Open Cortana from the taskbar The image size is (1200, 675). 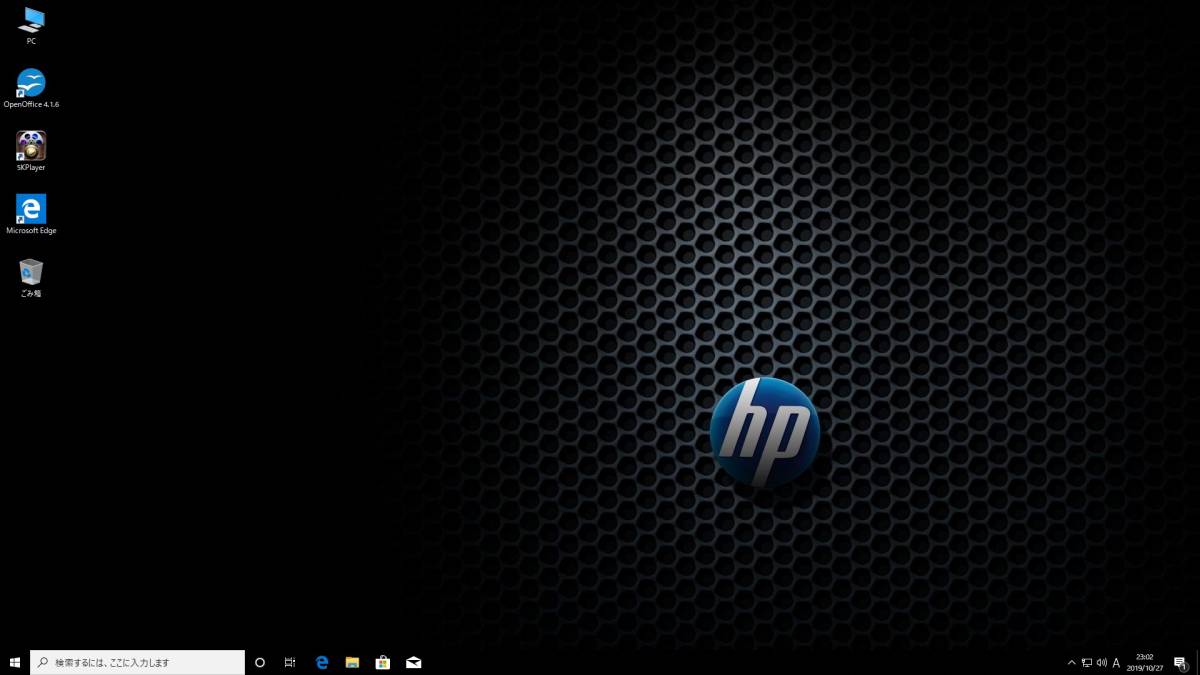(260, 662)
